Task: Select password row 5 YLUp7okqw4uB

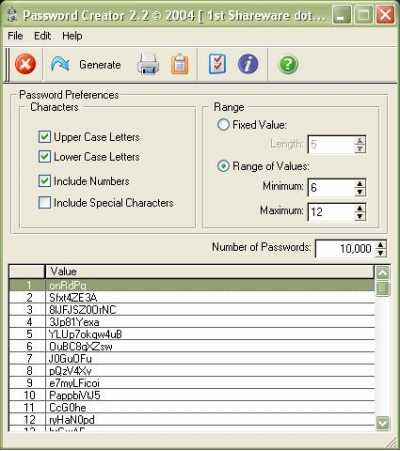Action: 192,334
